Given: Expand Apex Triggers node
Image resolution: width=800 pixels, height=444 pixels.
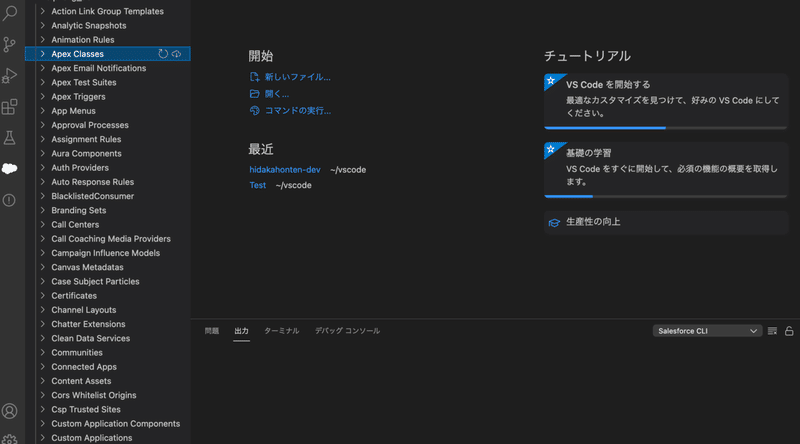Looking at the screenshot, I should click(x=42, y=96).
